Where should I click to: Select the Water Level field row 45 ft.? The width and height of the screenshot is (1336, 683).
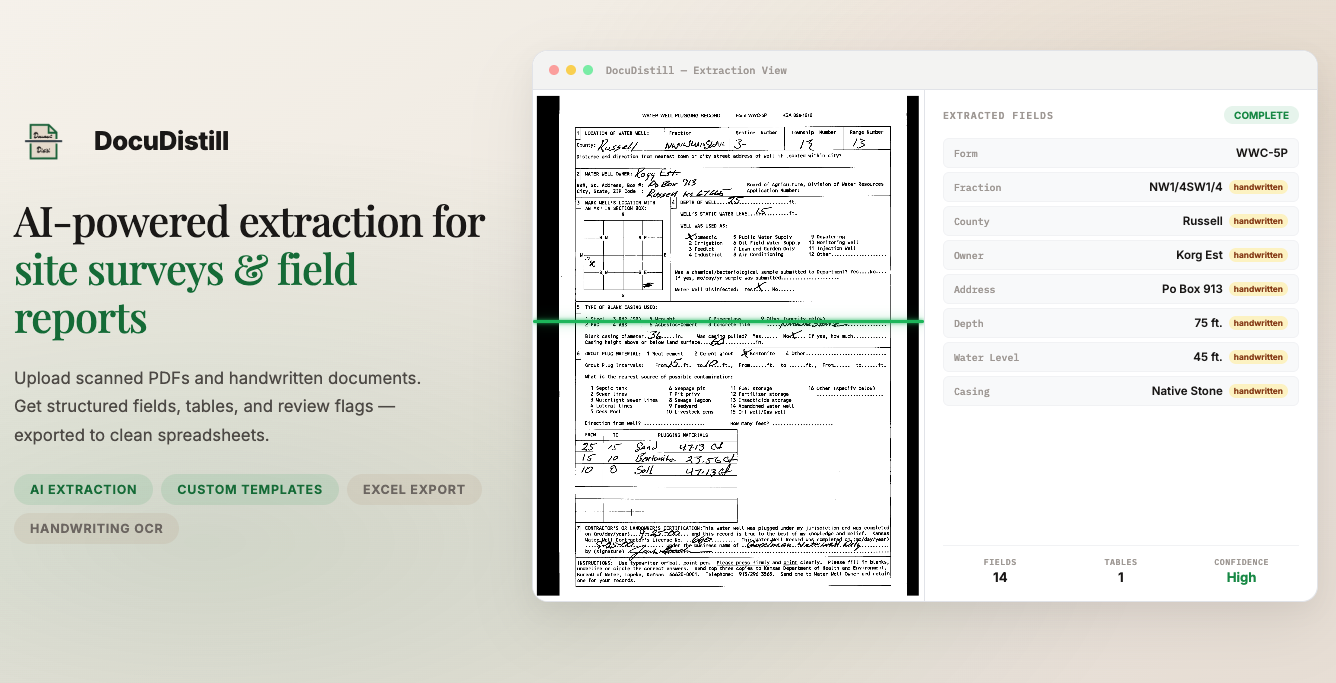tap(1121, 357)
